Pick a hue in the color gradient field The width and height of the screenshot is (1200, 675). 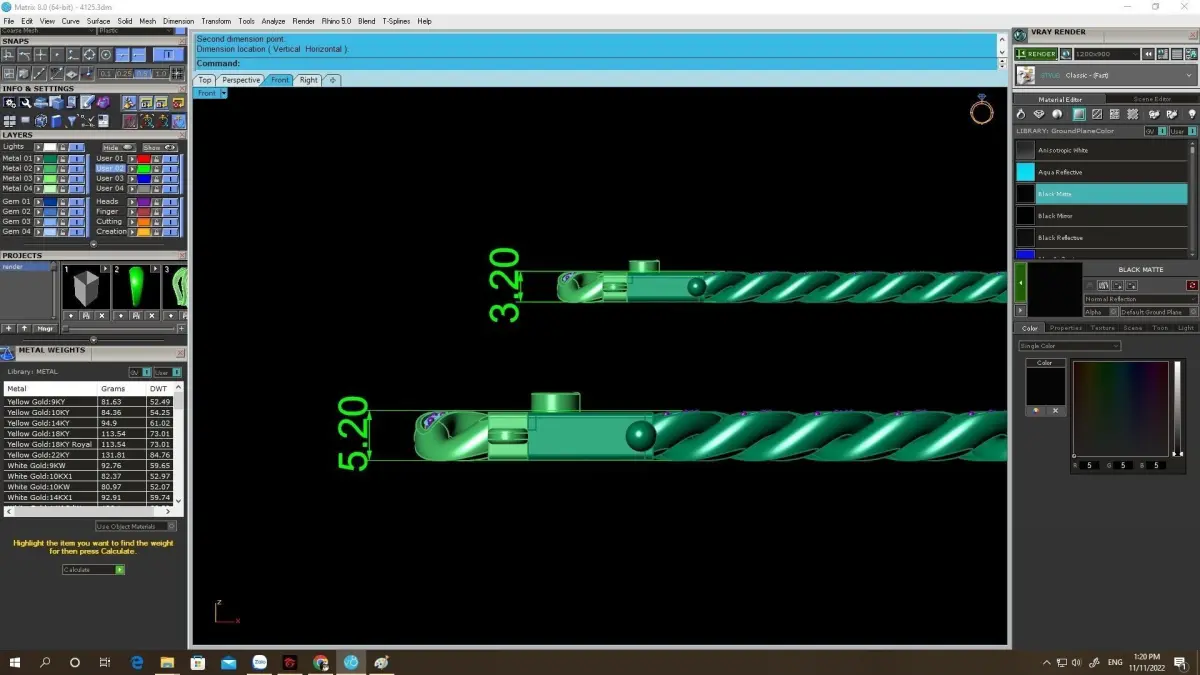tap(1120, 408)
